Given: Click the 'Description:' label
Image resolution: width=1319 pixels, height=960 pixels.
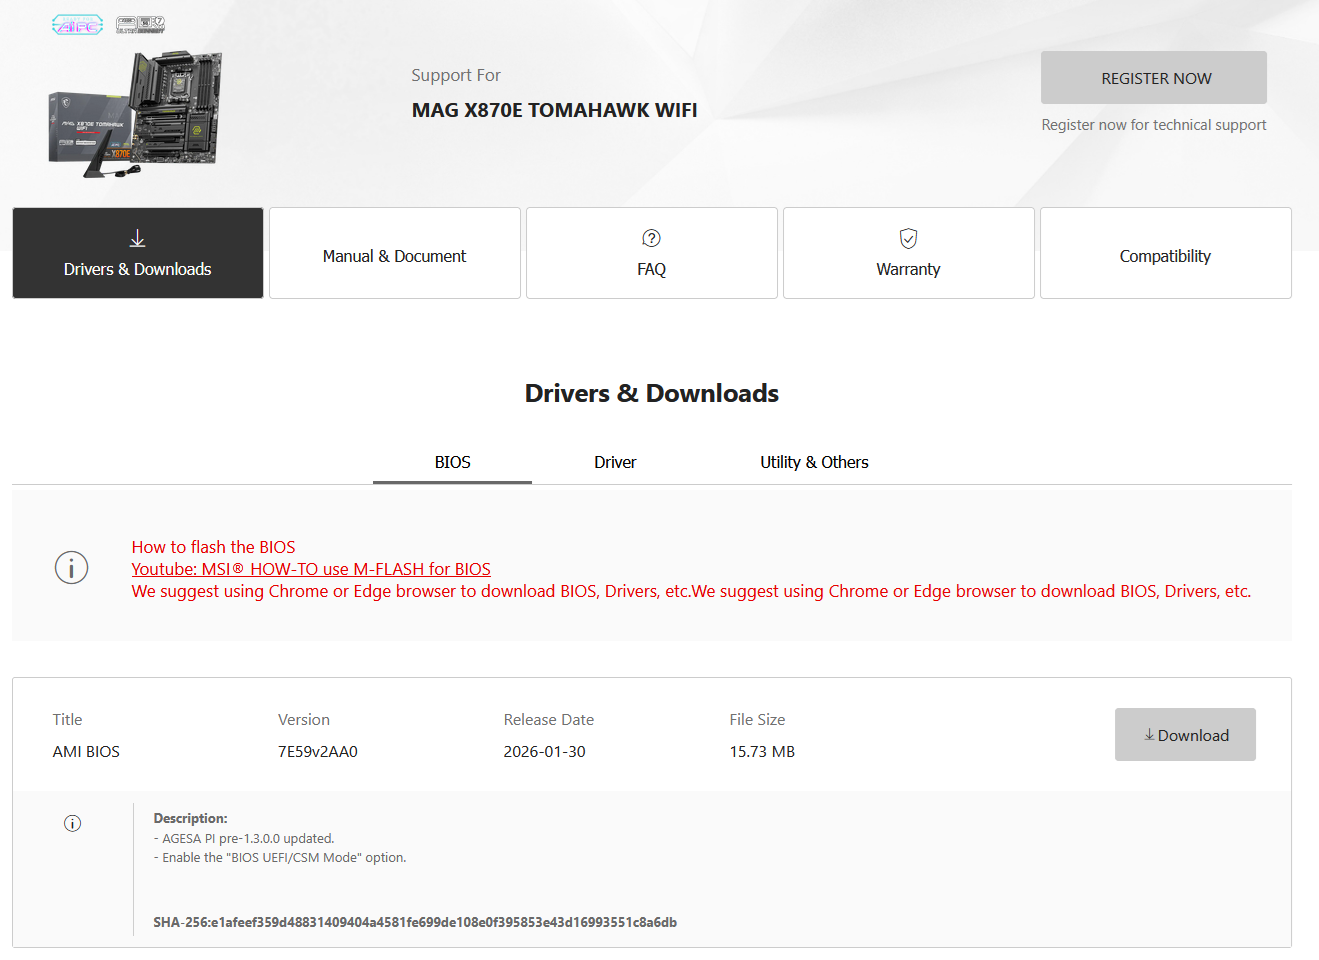Looking at the screenshot, I should tap(191, 818).
